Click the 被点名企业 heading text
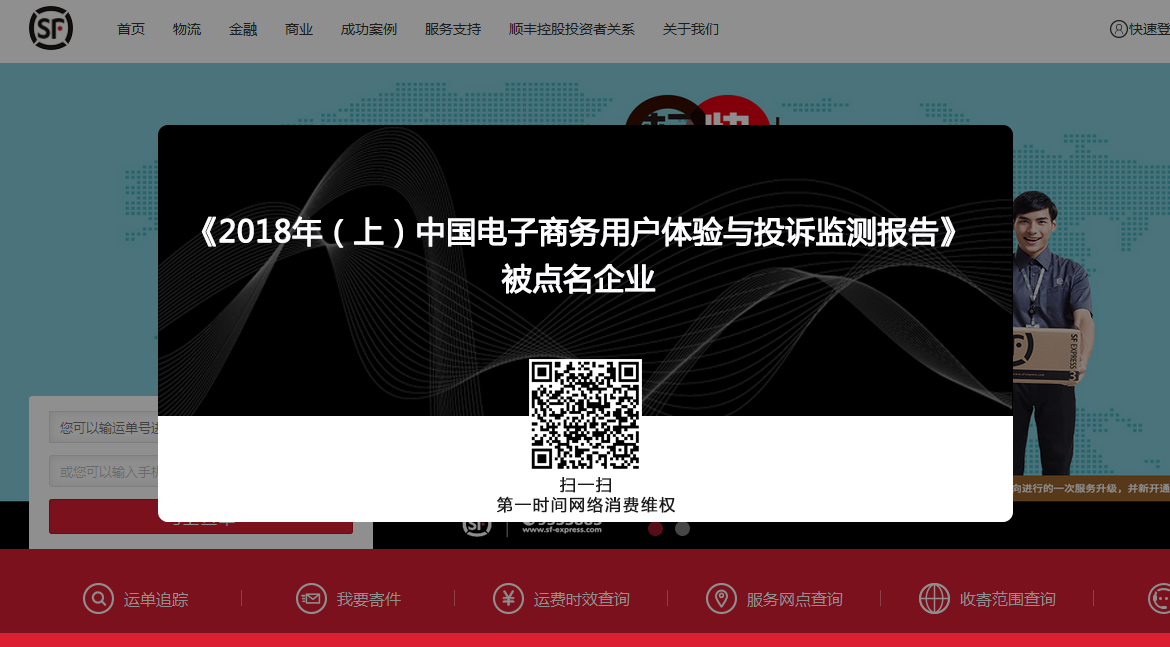The height and width of the screenshot is (647, 1170). coord(578,280)
